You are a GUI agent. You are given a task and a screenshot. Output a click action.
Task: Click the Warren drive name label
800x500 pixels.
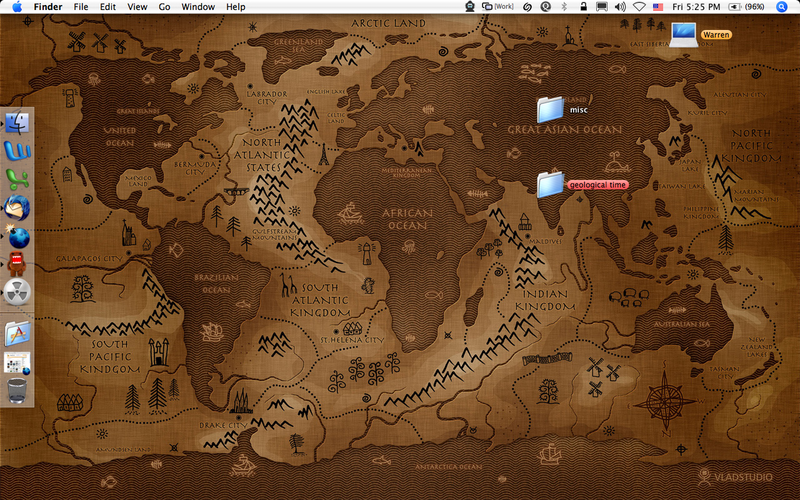(x=716, y=35)
